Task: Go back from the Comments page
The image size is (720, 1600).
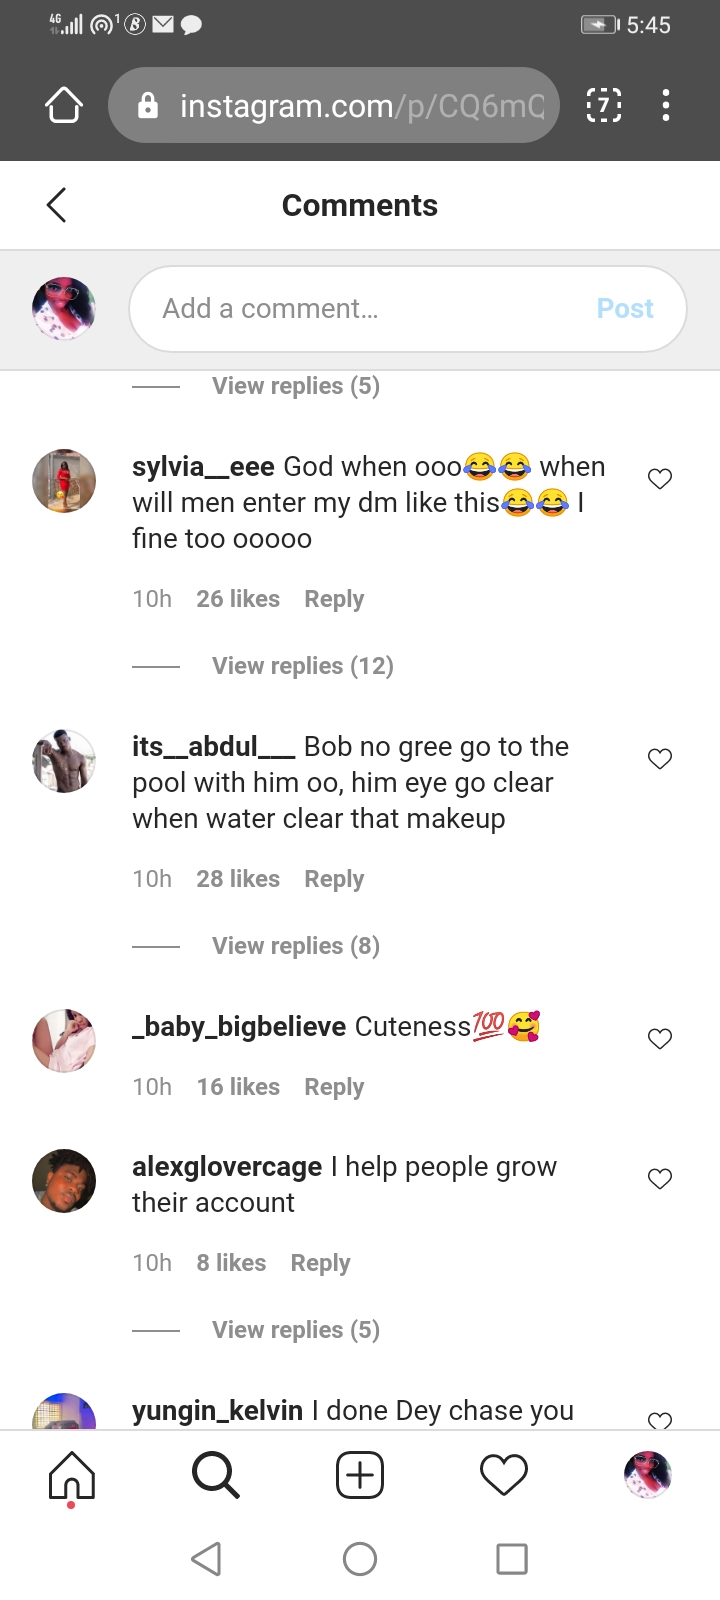Action: tap(56, 205)
